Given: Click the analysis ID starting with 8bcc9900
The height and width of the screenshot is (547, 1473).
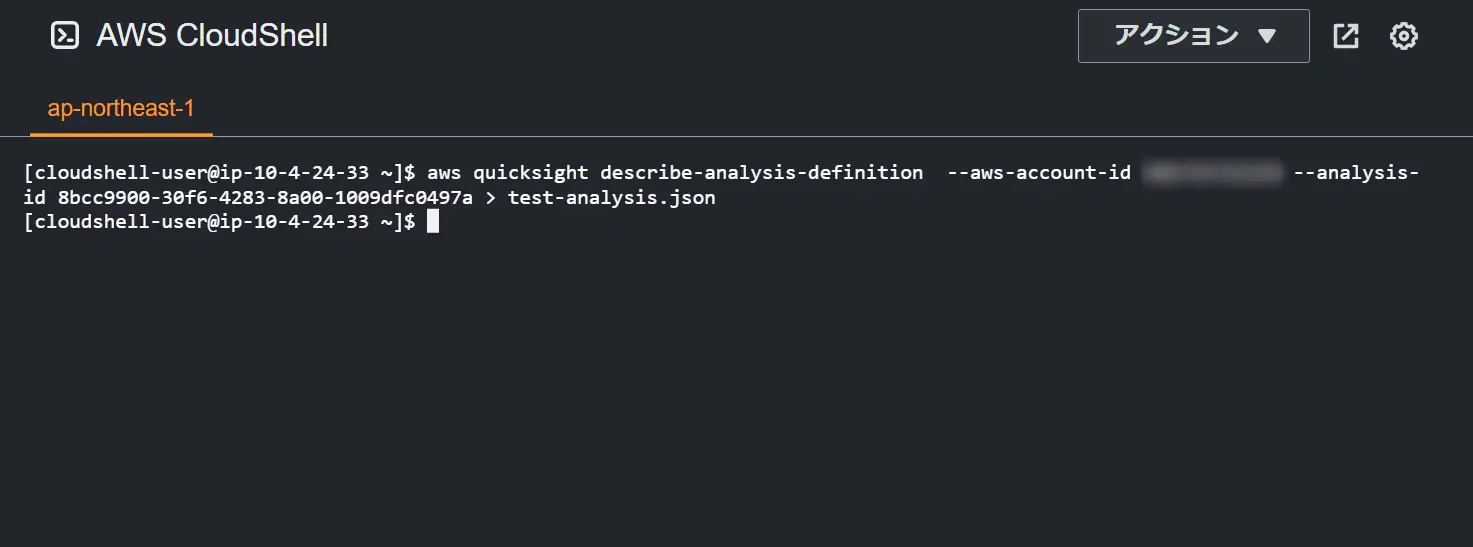Looking at the screenshot, I should (x=265, y=197).
